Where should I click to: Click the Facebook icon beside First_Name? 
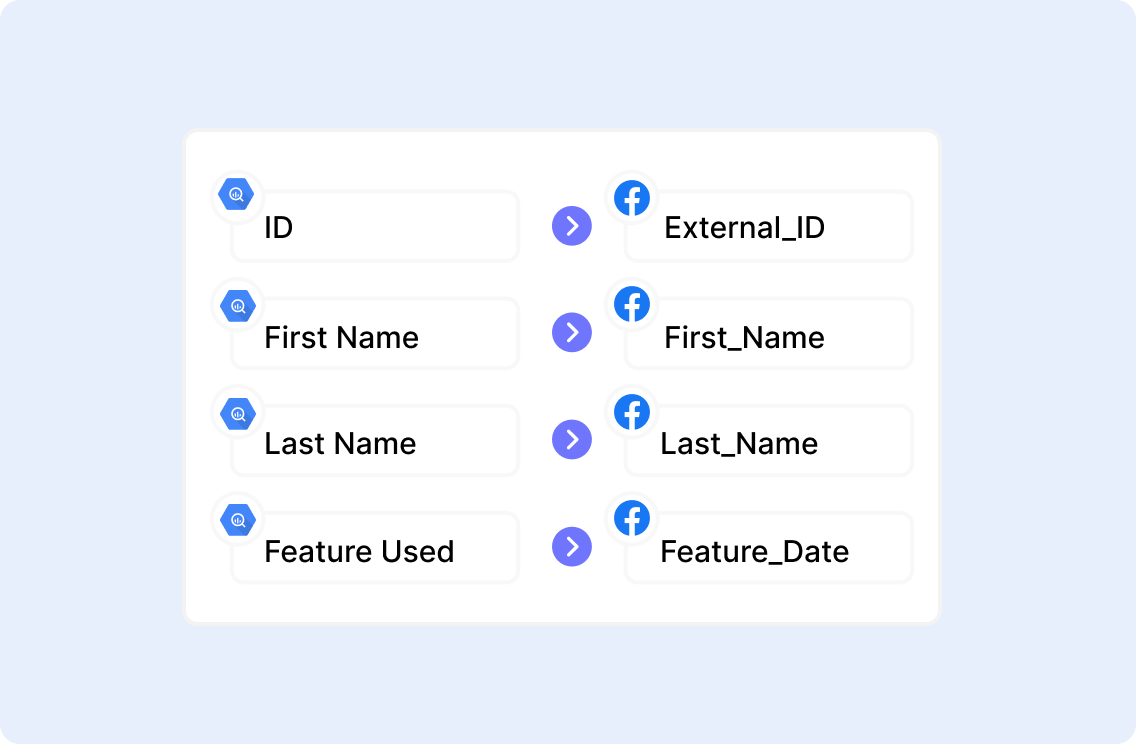632,304
